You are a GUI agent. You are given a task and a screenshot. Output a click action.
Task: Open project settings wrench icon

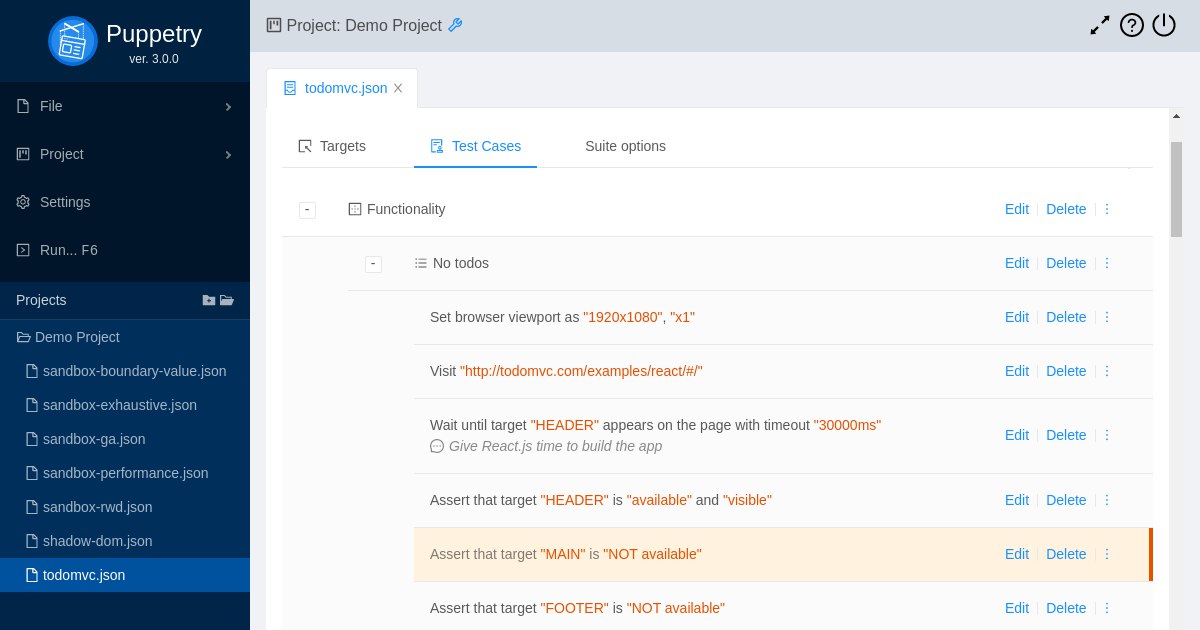(x=455, y=25)
